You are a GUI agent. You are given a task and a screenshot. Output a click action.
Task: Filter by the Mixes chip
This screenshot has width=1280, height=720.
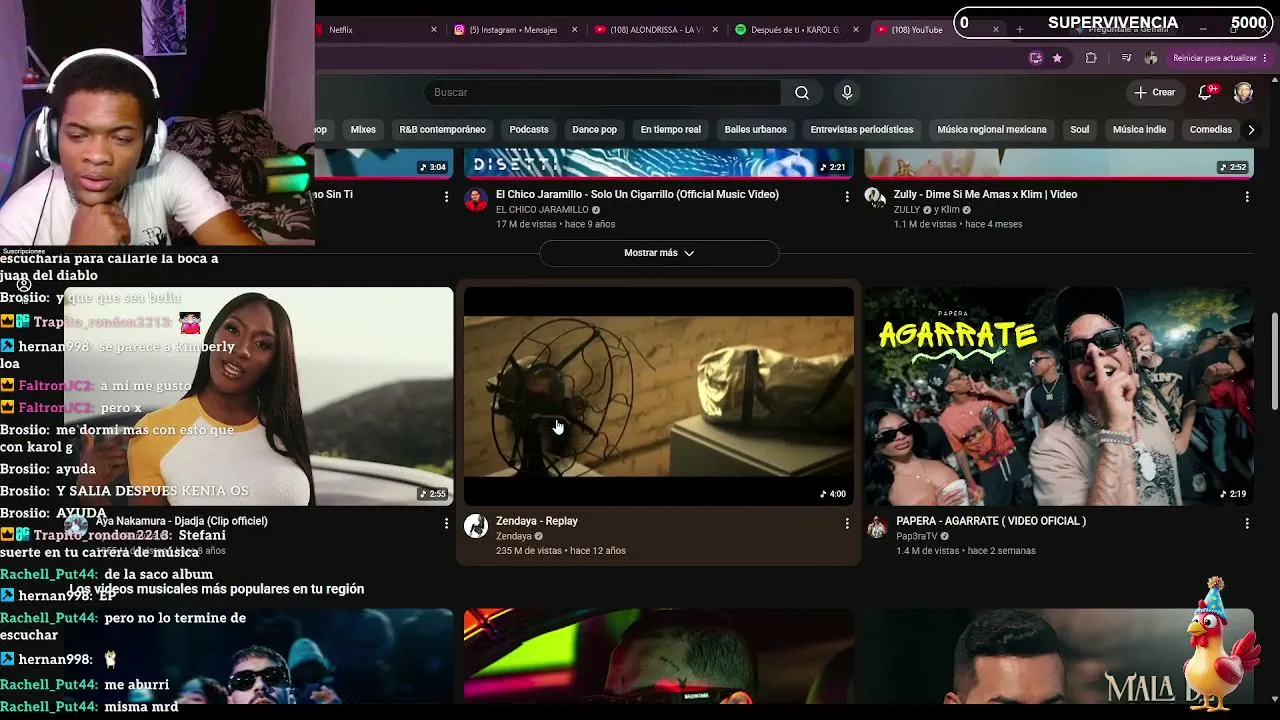point(363,130)
